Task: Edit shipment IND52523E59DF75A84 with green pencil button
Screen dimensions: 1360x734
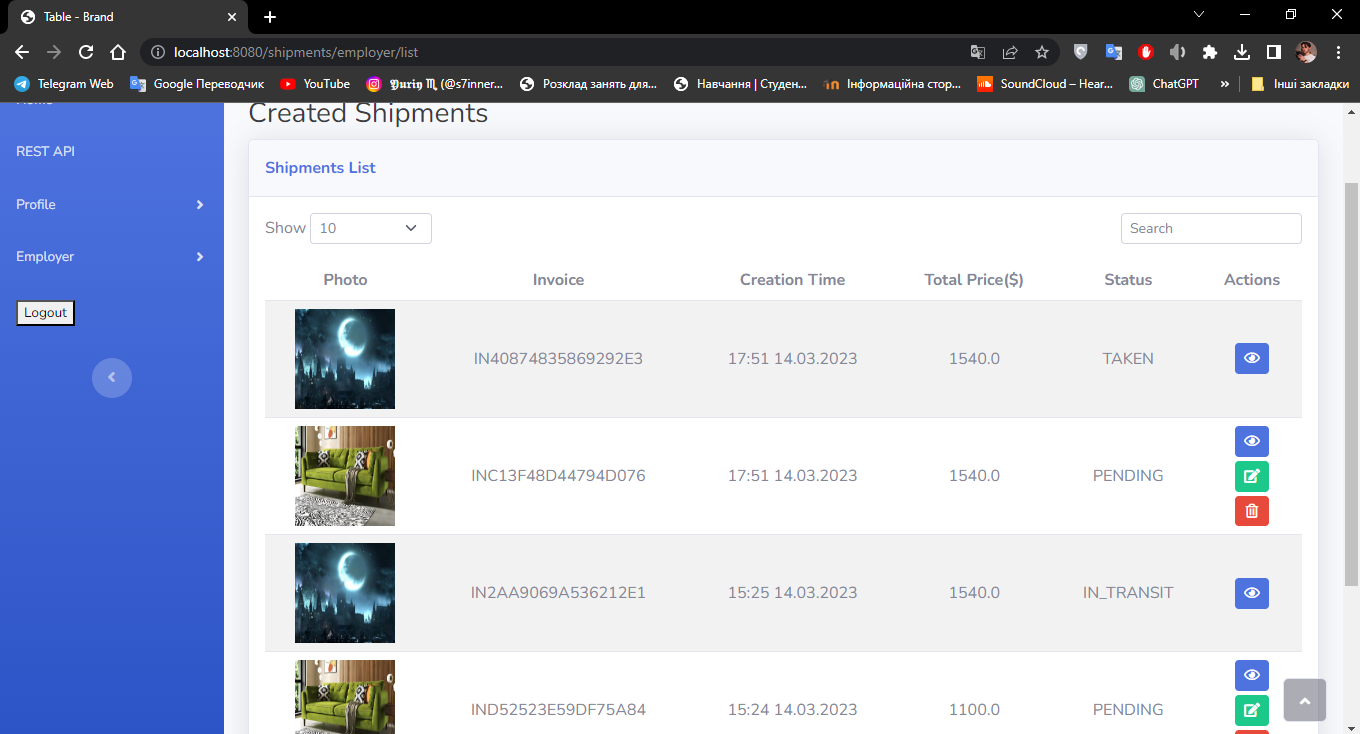Action: 1251,710
